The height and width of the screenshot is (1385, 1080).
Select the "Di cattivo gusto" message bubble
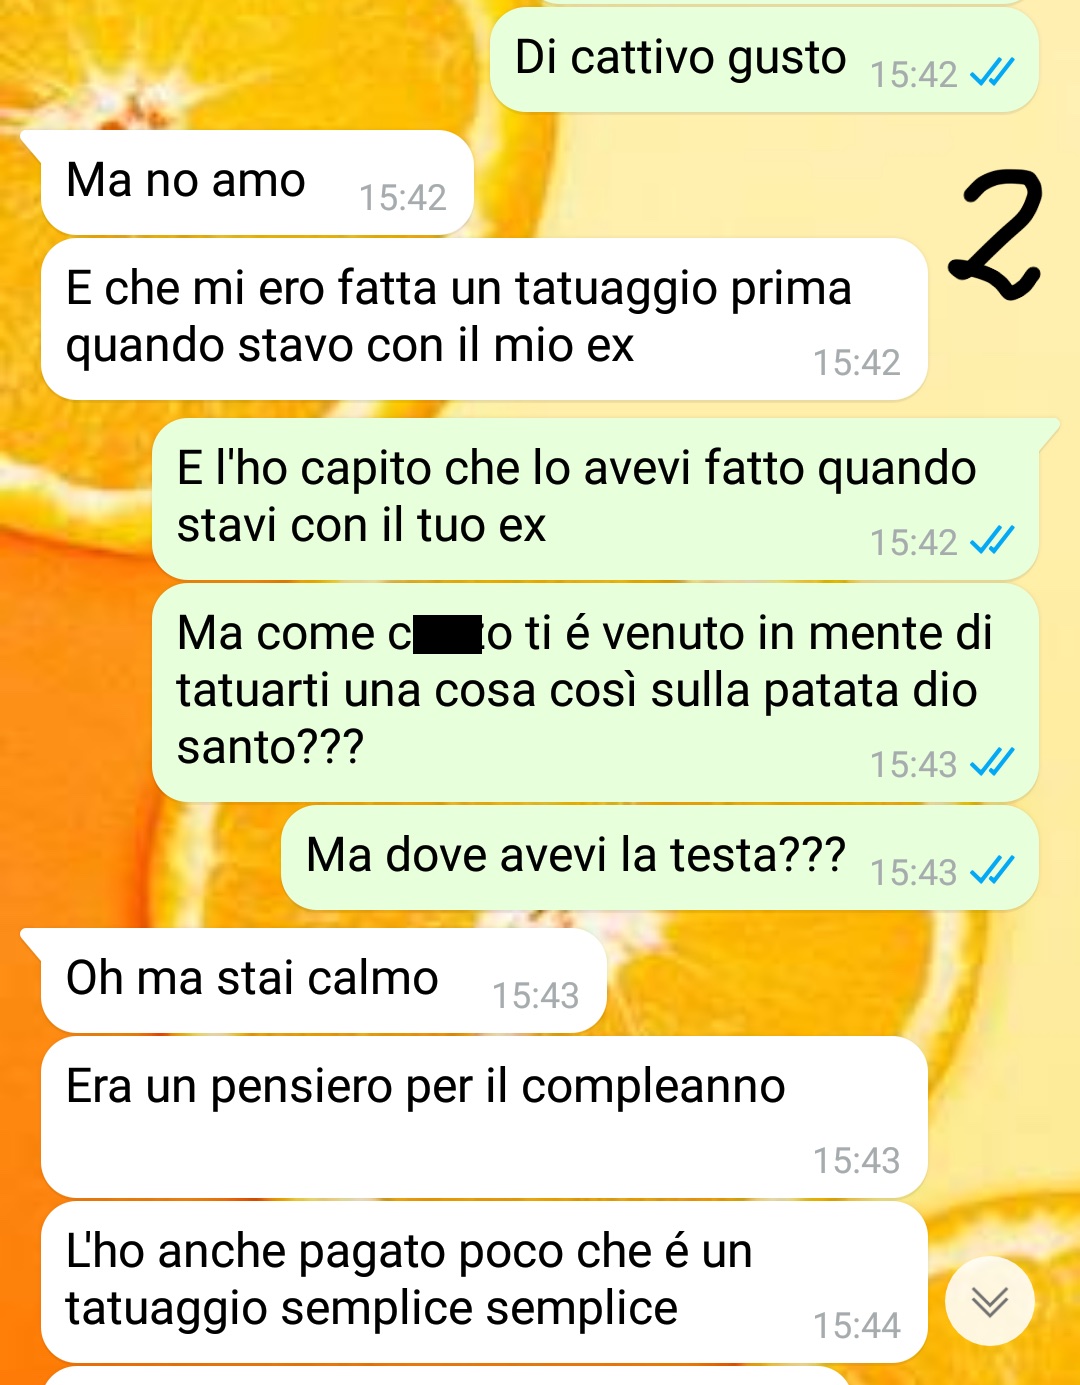[764, 60]
